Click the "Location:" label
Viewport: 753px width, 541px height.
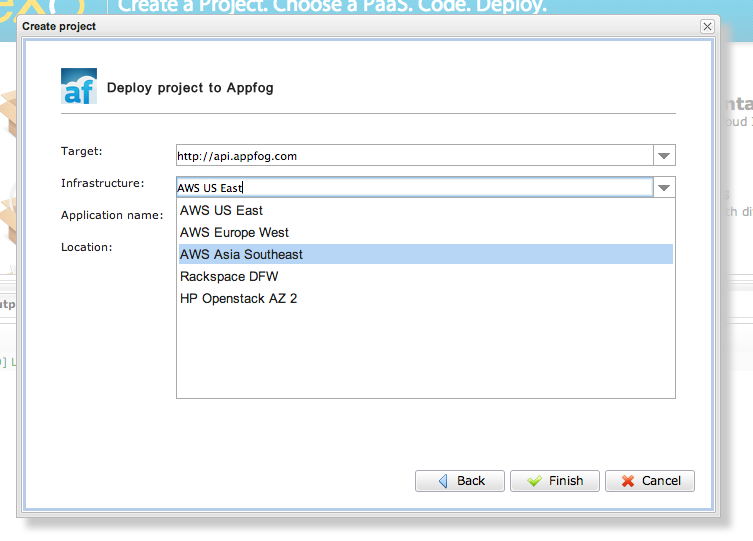click(x=86, y=247)
